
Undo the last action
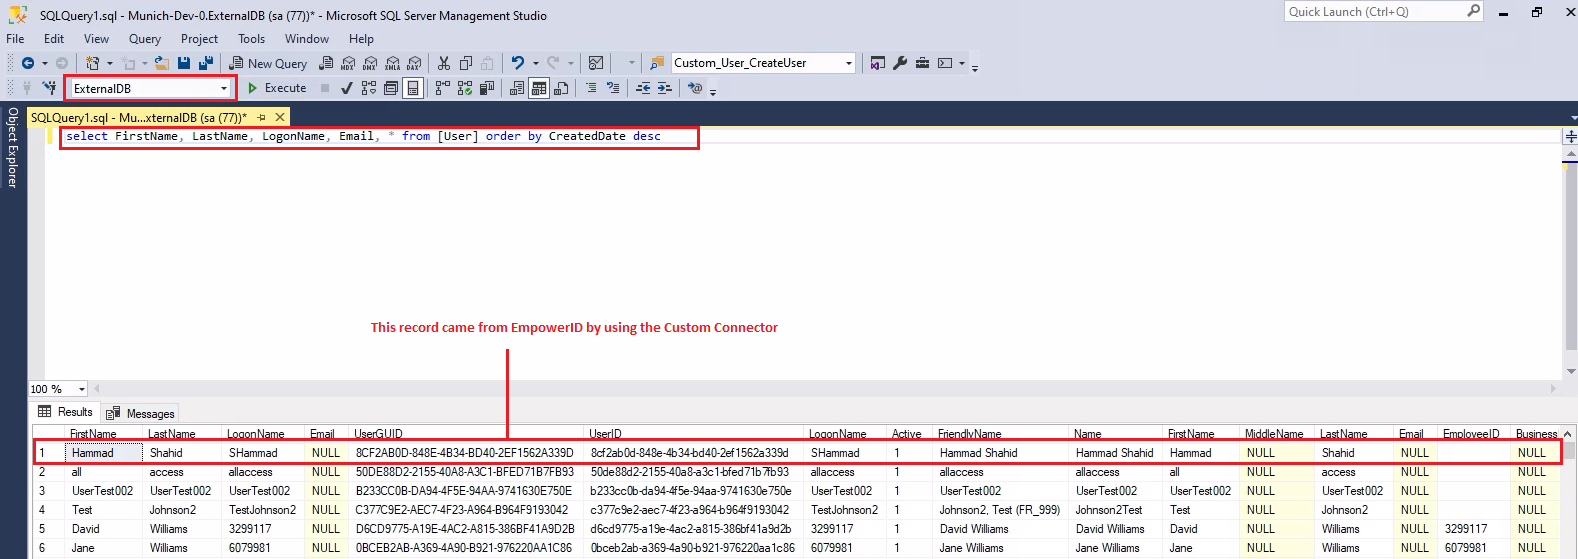tap(518, 63)
